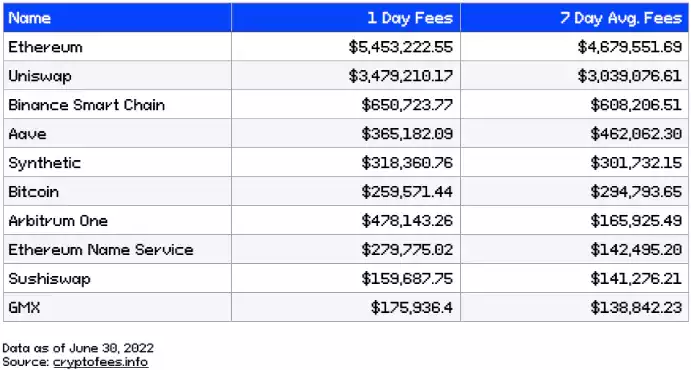Image resolution: width=691 pixels, height=370 pixels.
Task: Select the Sushiswap name cell
Action: [117, 278]
